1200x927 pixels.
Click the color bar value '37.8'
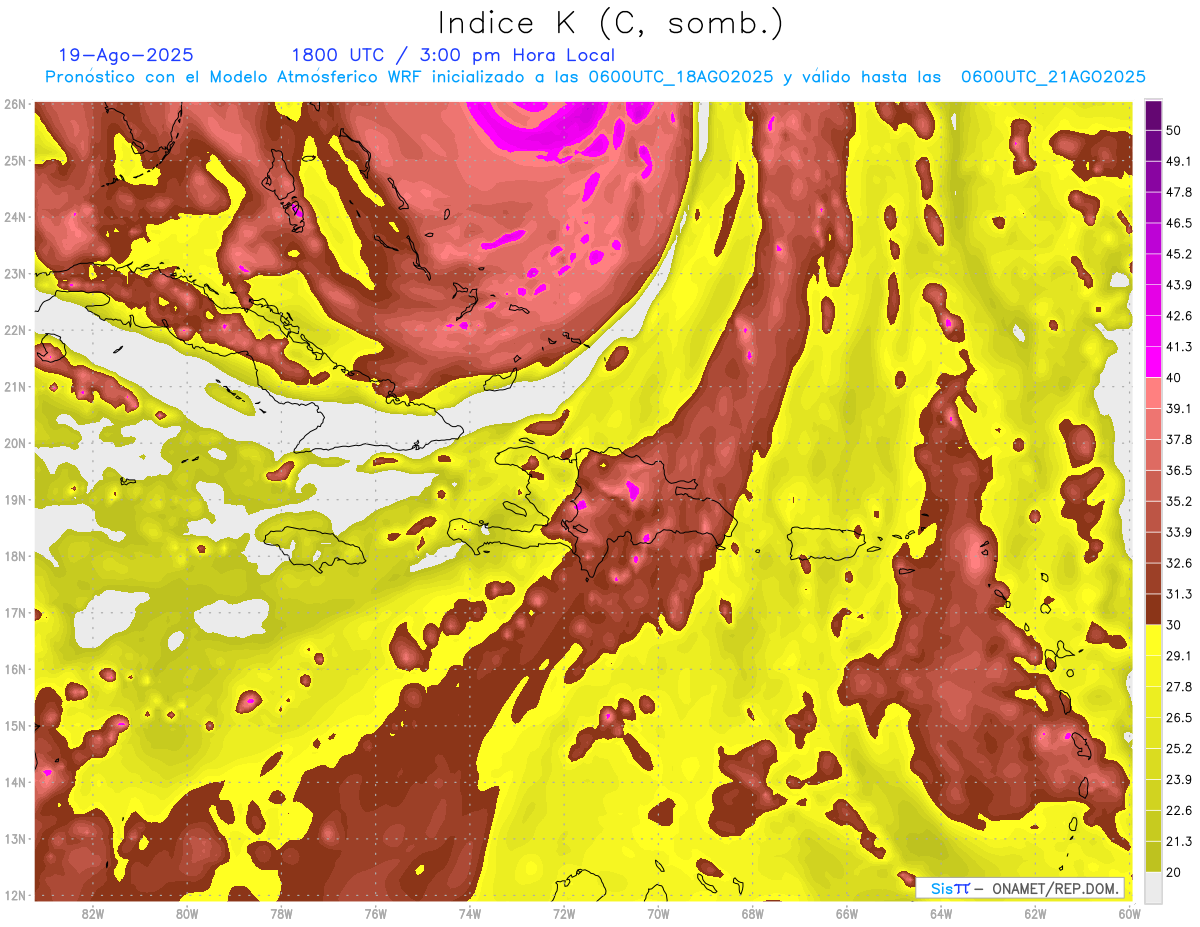click(1178, 439)
